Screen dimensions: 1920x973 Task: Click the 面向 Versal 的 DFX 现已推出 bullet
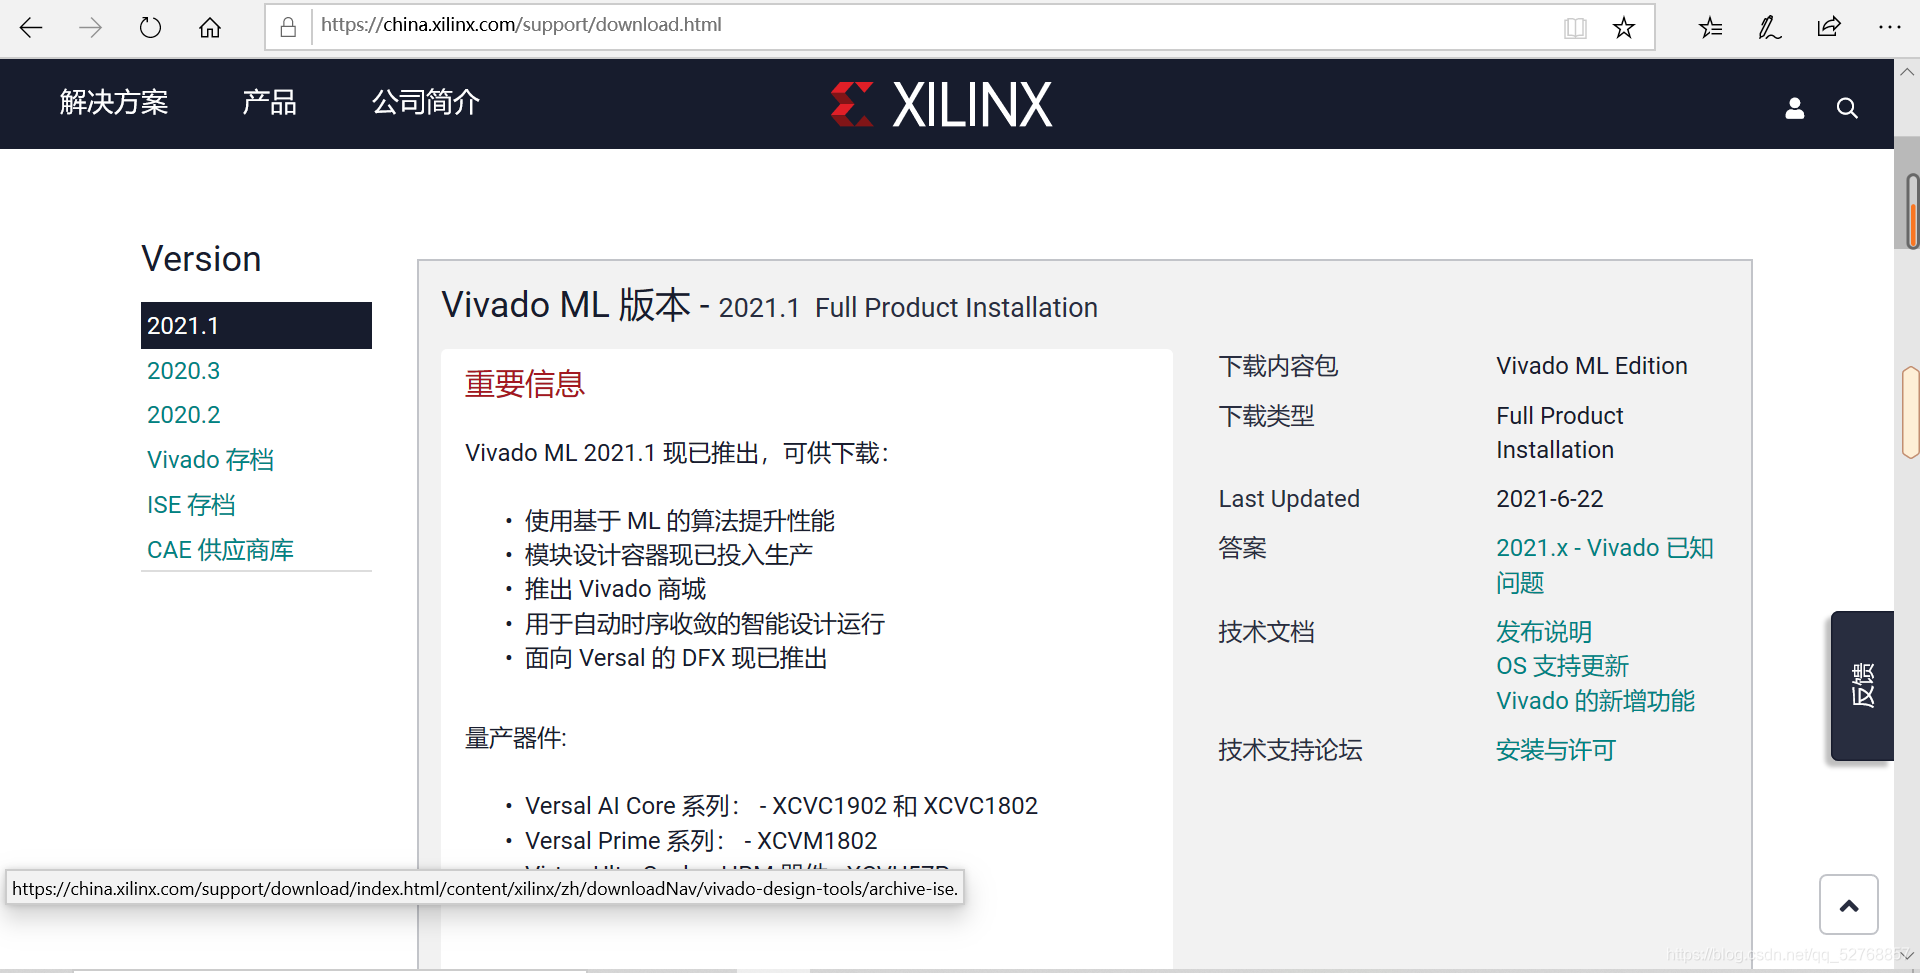[676, 658]
